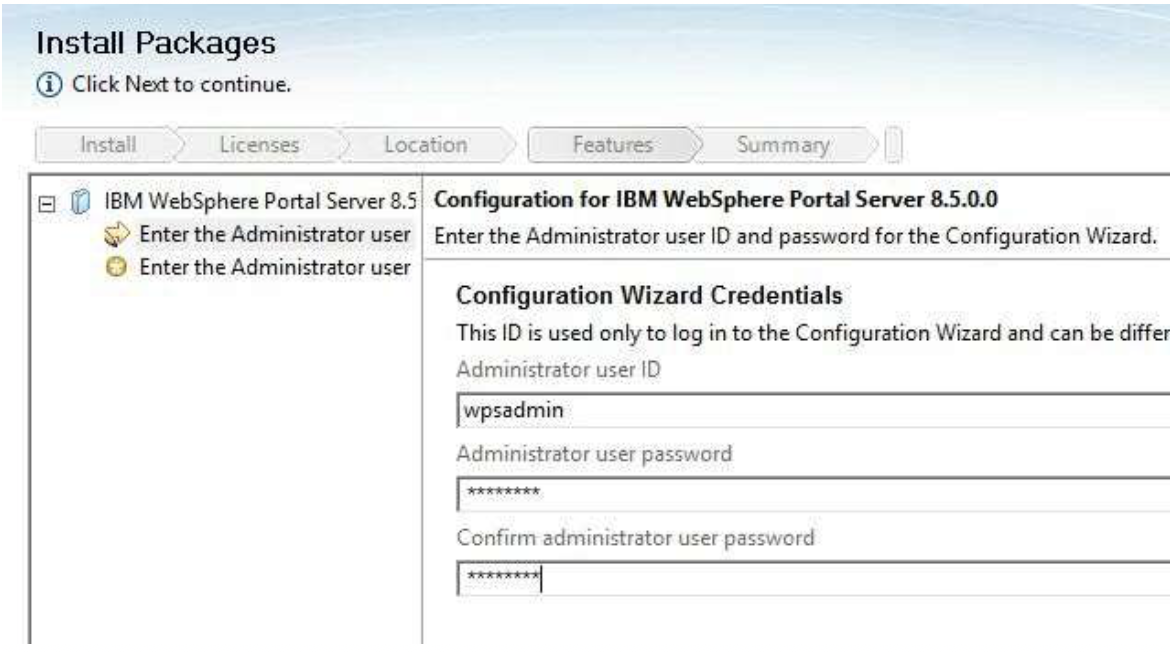Focus the Confirm administrator user password field
The image size is (1170, 664).
point(800,578)
